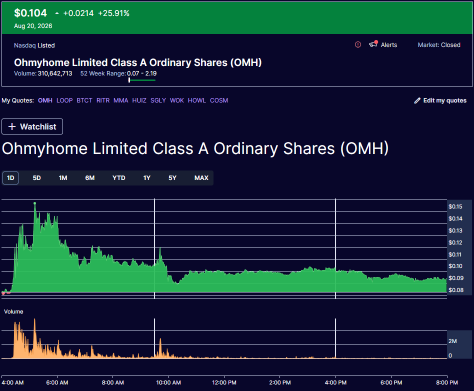Click the 10:00 AM time axis label
The height and width of the screenshot is (391, 474).
[x=168, y=383]
